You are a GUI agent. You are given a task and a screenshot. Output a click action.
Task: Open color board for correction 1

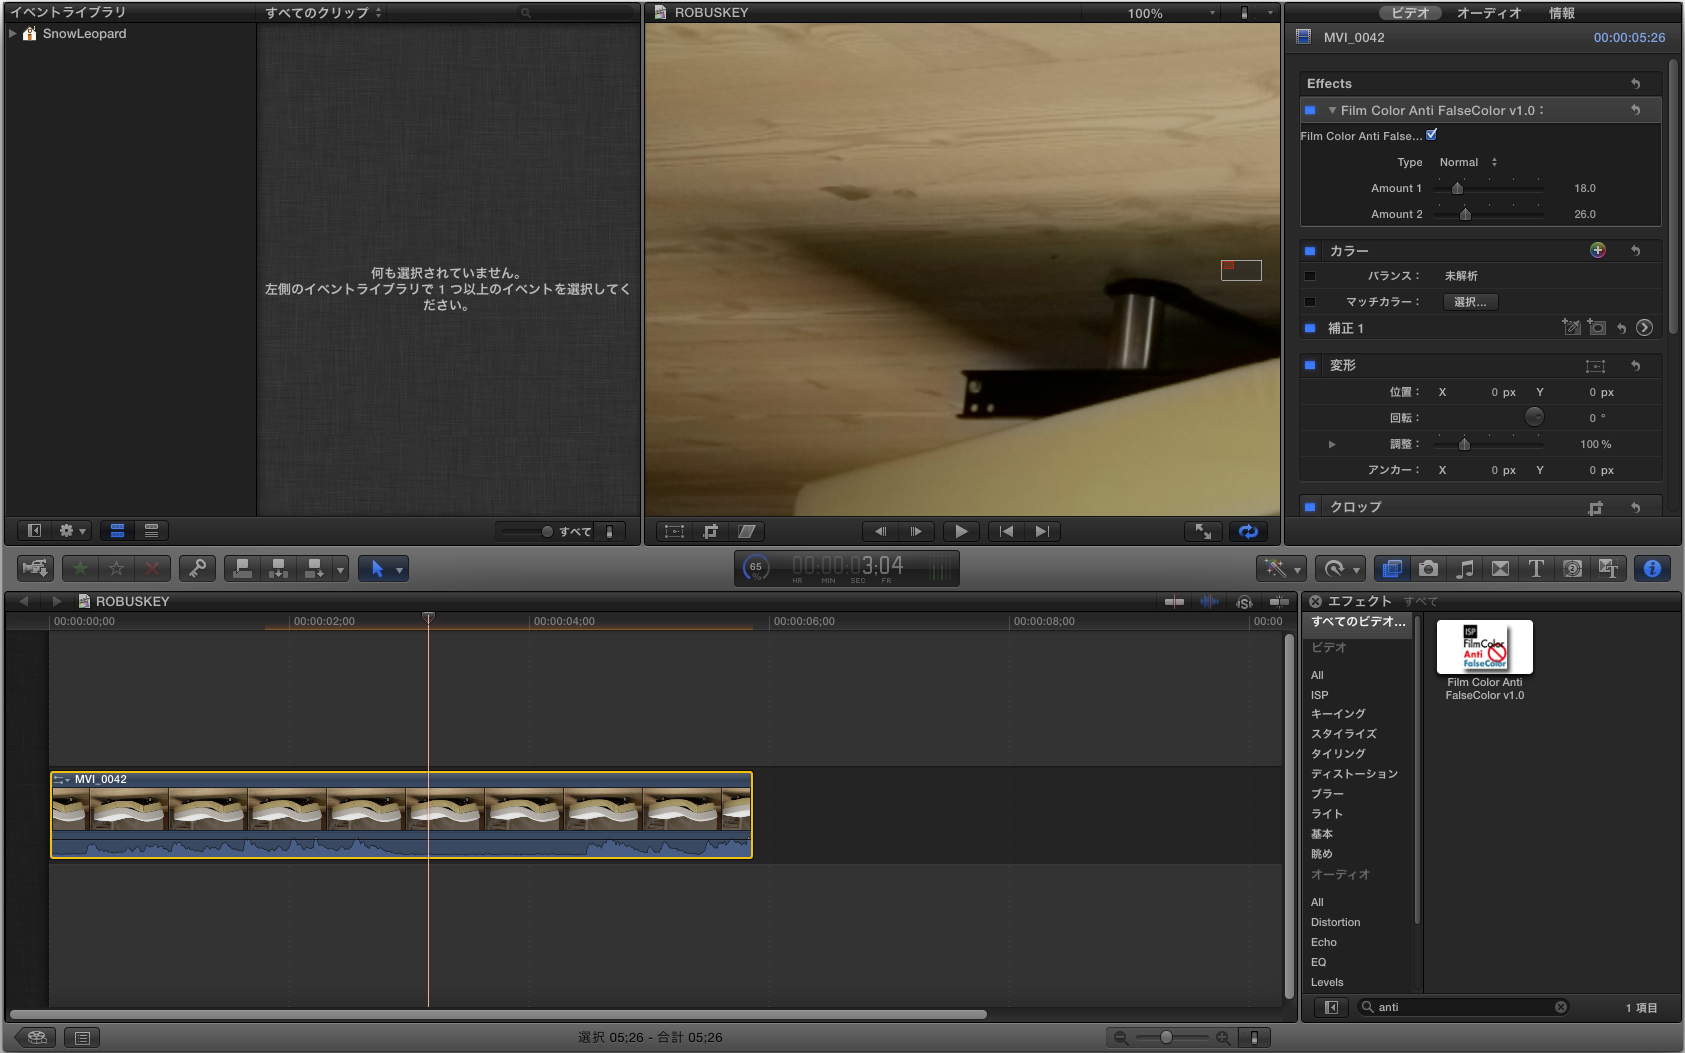[x=1644, y=328]
